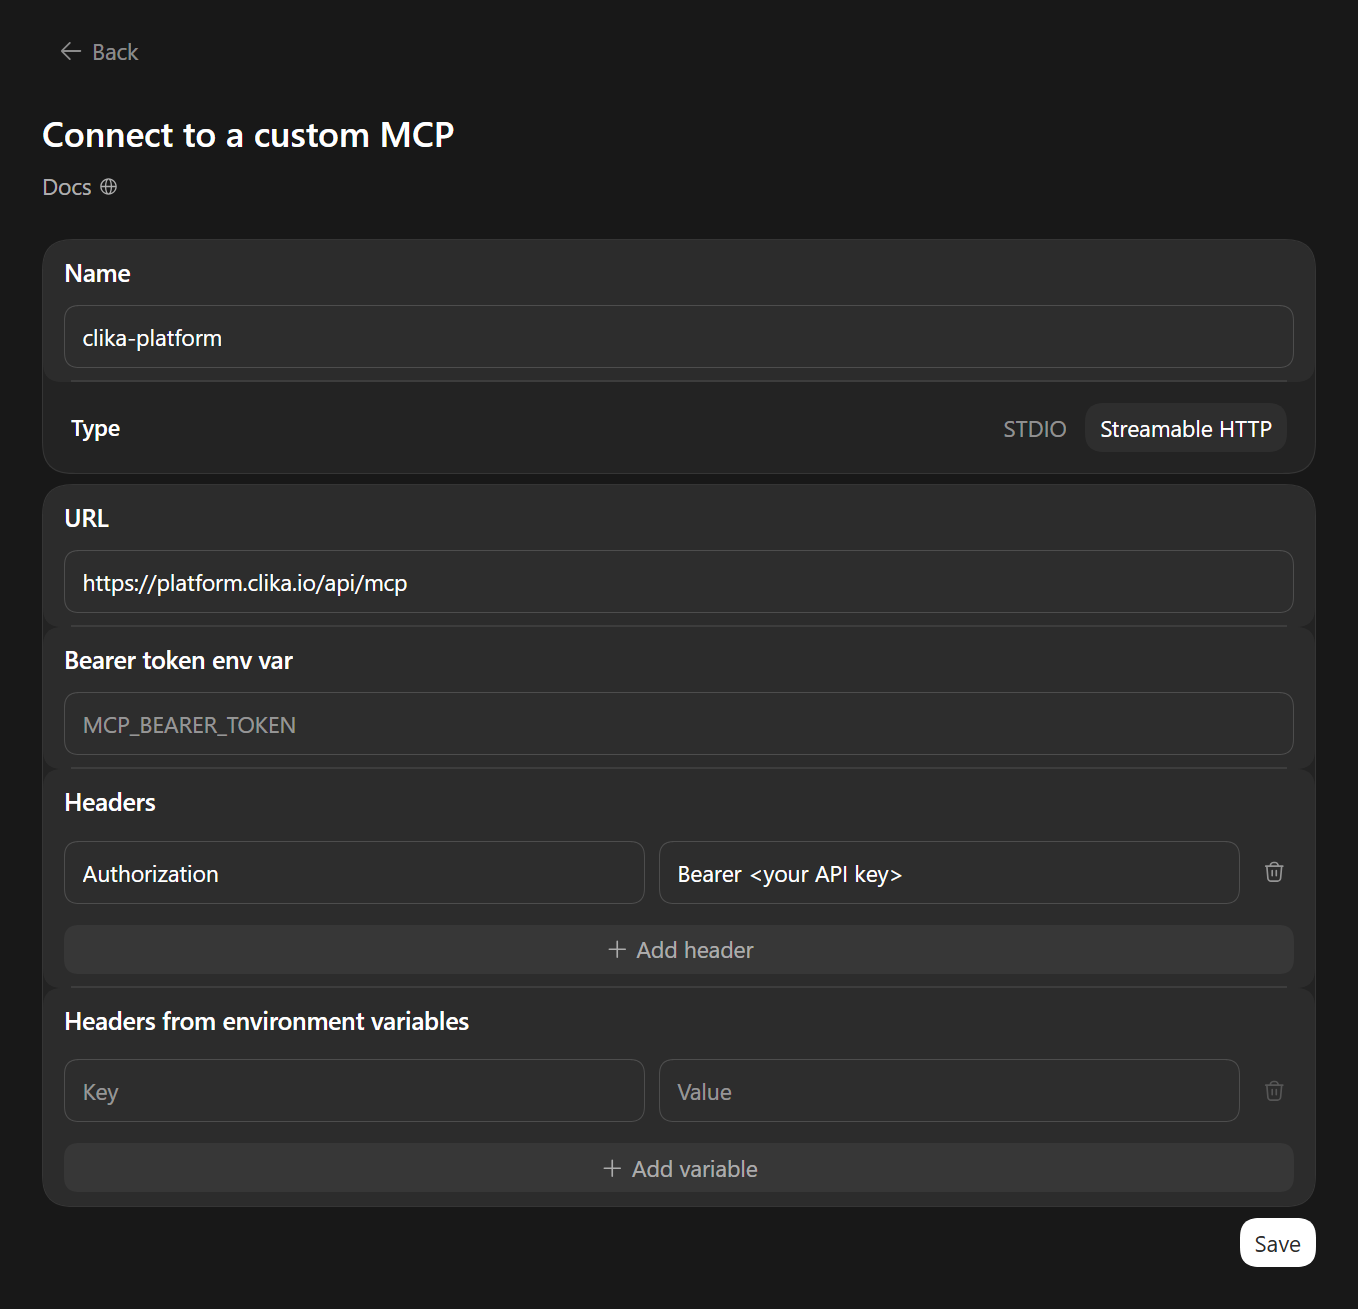Click the plus icon in Add header

[x=617, y=949]
